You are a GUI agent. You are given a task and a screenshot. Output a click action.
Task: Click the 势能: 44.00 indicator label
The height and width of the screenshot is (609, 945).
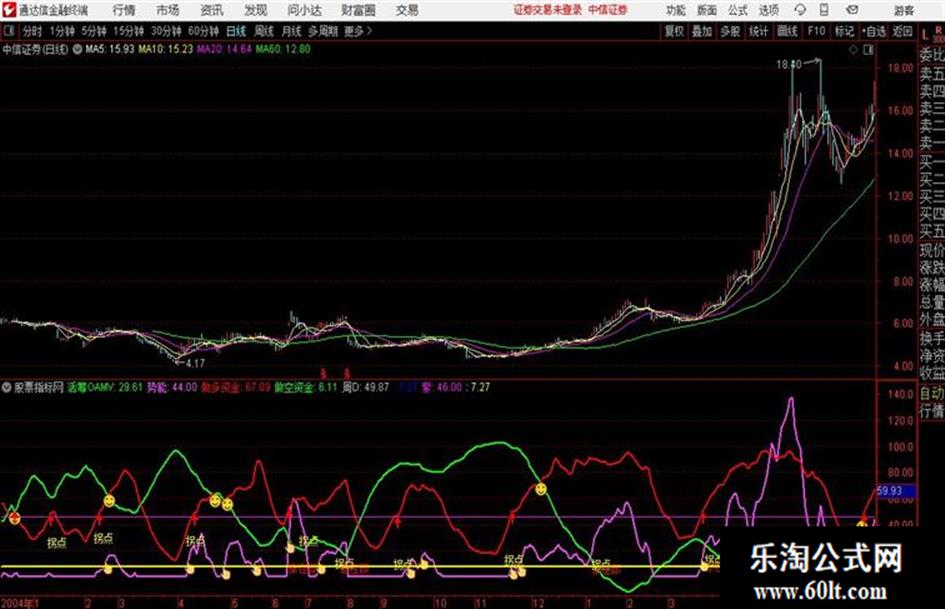tap(172, 387)
